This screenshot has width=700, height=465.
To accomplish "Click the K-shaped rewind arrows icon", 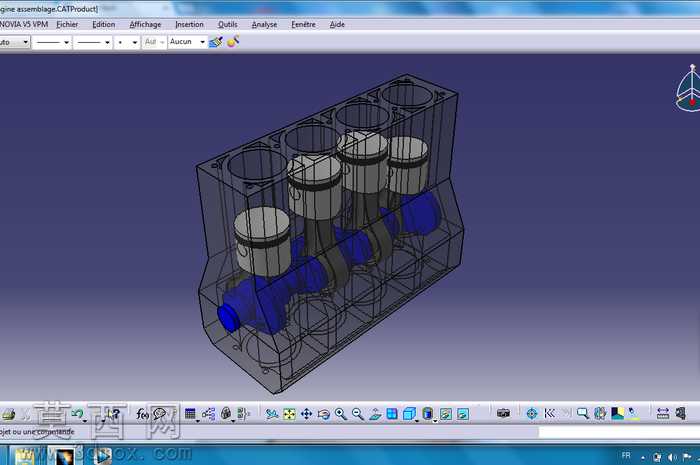I will point(549,414).
